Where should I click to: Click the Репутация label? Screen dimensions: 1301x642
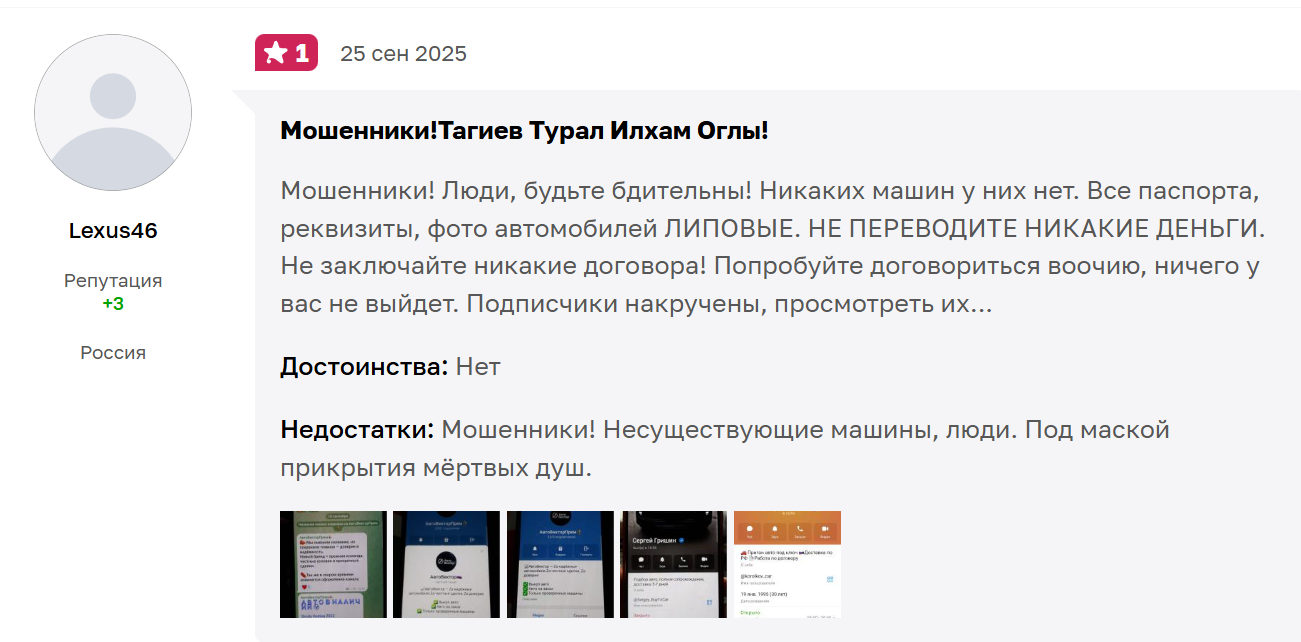[x=113, y=281]
